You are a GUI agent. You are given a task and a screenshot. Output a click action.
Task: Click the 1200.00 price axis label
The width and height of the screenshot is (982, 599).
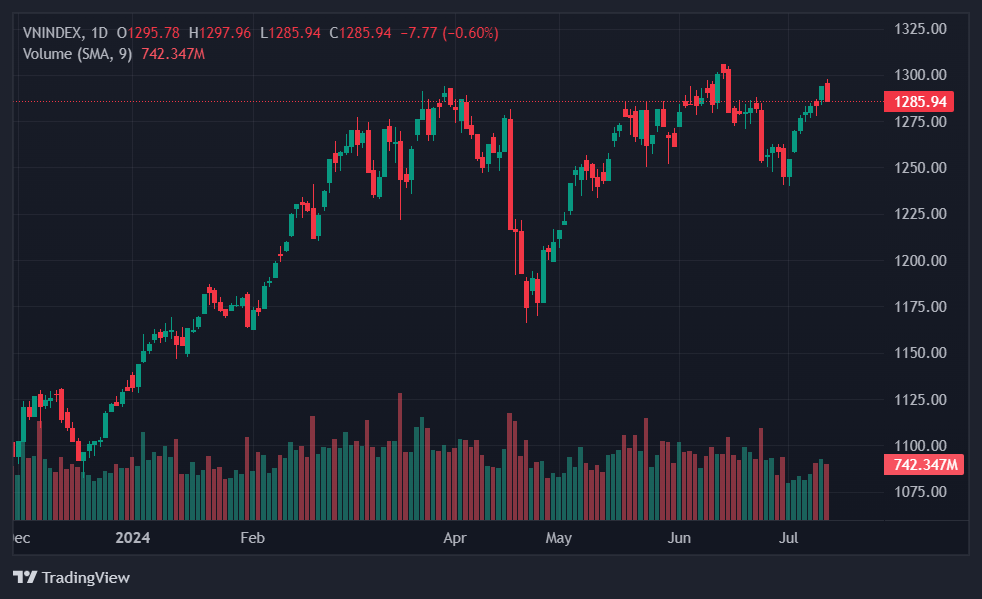point(919,260)
